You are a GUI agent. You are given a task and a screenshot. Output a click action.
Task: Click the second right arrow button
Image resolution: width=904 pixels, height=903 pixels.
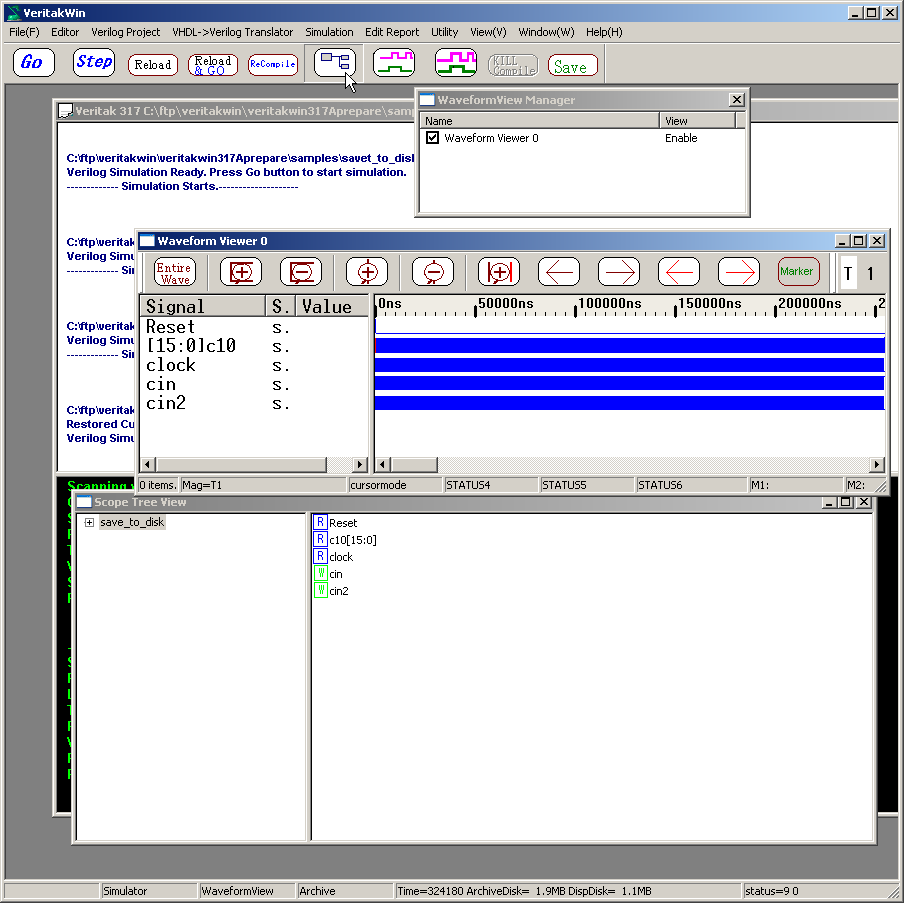click(x=739, y=272)
